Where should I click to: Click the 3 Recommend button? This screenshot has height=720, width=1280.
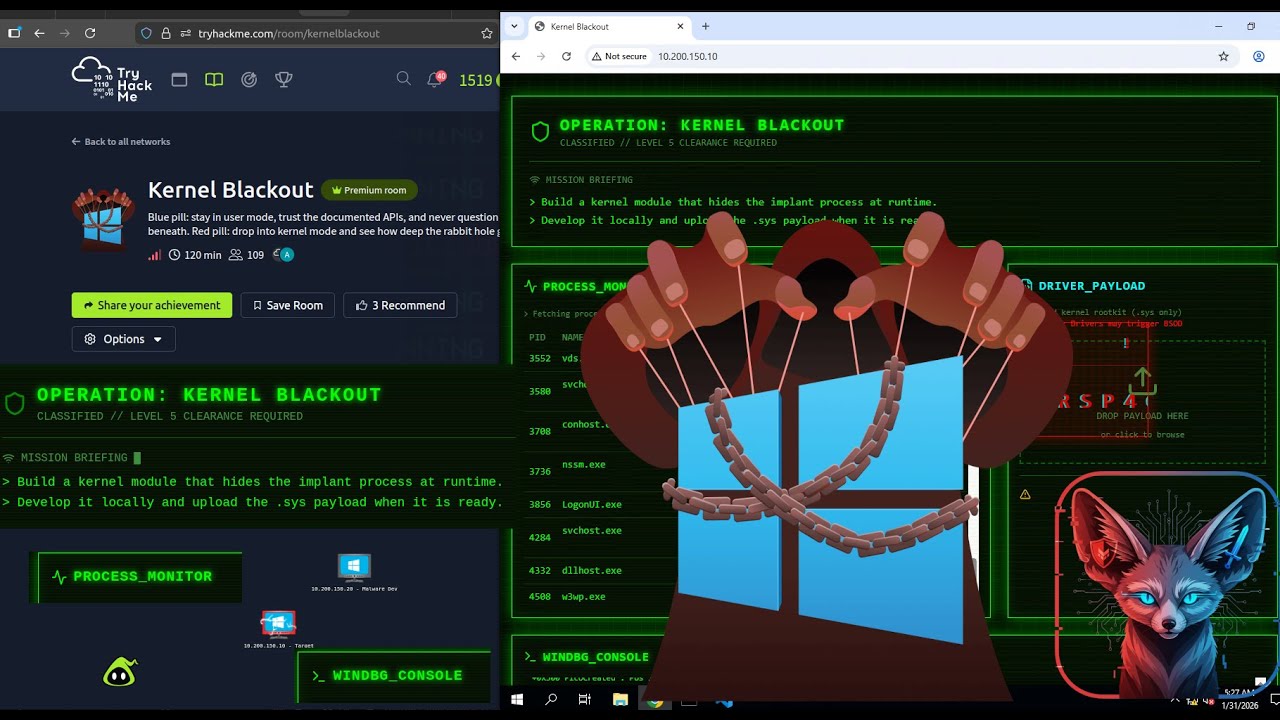click(400, 305)
